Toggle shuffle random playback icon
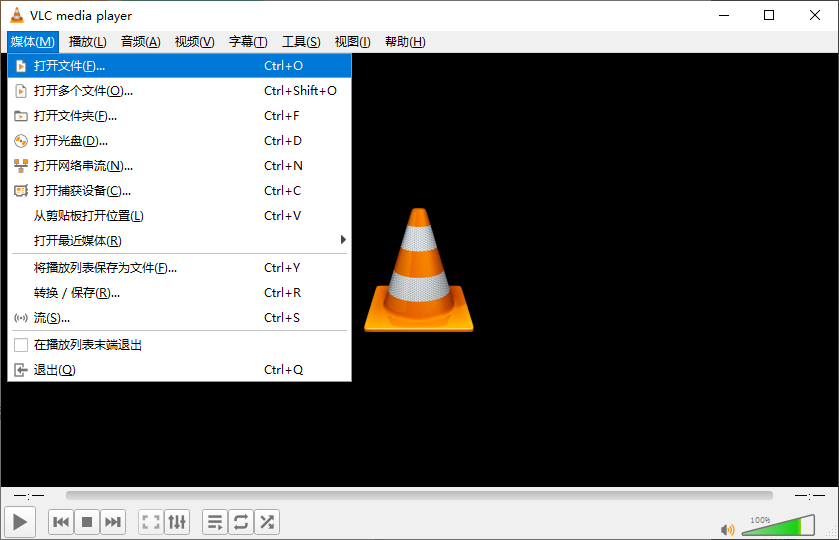Image resolution: width=839 pixels, height=540 pixels. pos(267,522)
